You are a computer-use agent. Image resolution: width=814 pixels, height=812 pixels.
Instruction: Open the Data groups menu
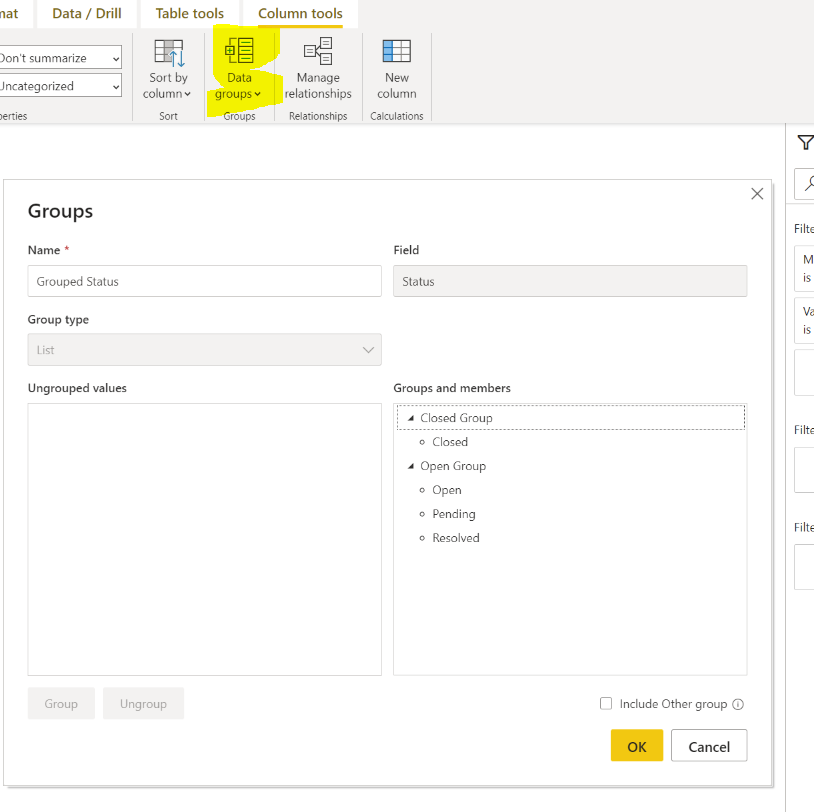click(x=238, y=69)
